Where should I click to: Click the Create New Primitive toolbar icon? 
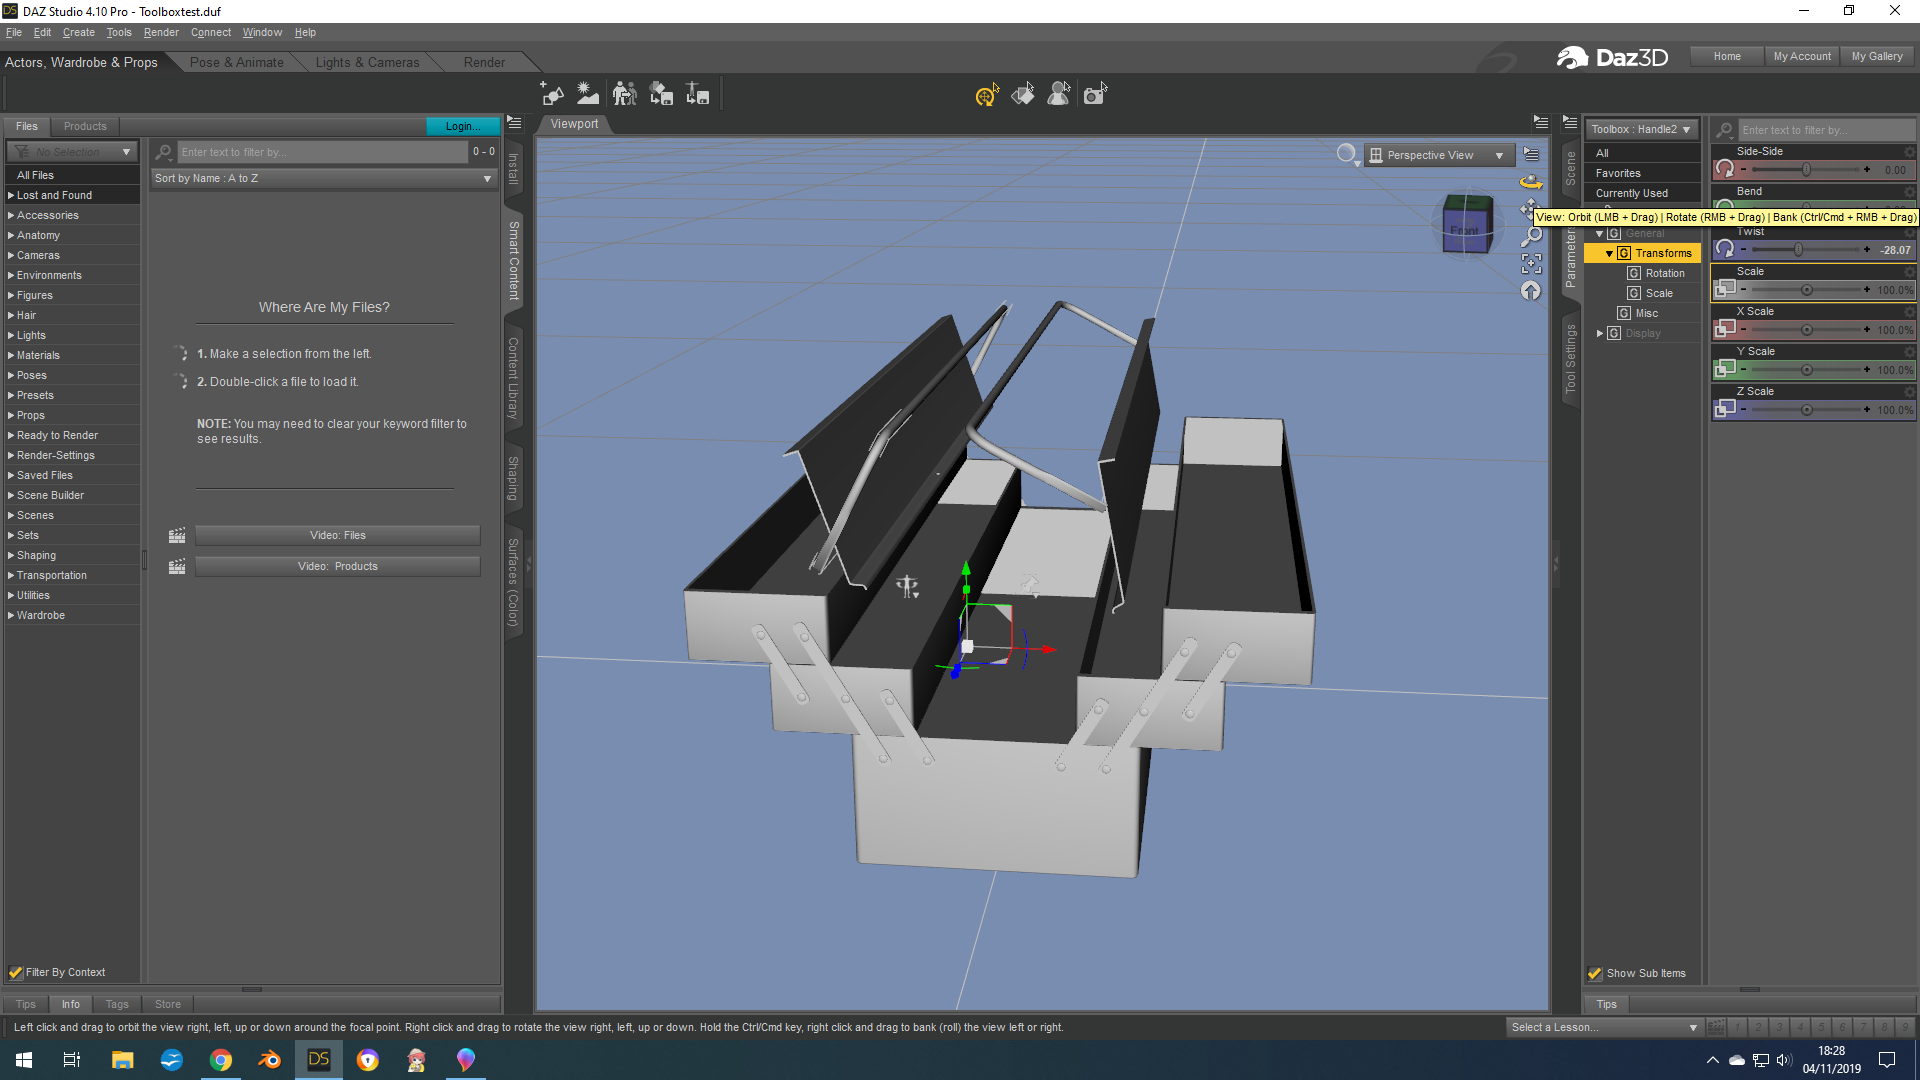click(552, 94)
